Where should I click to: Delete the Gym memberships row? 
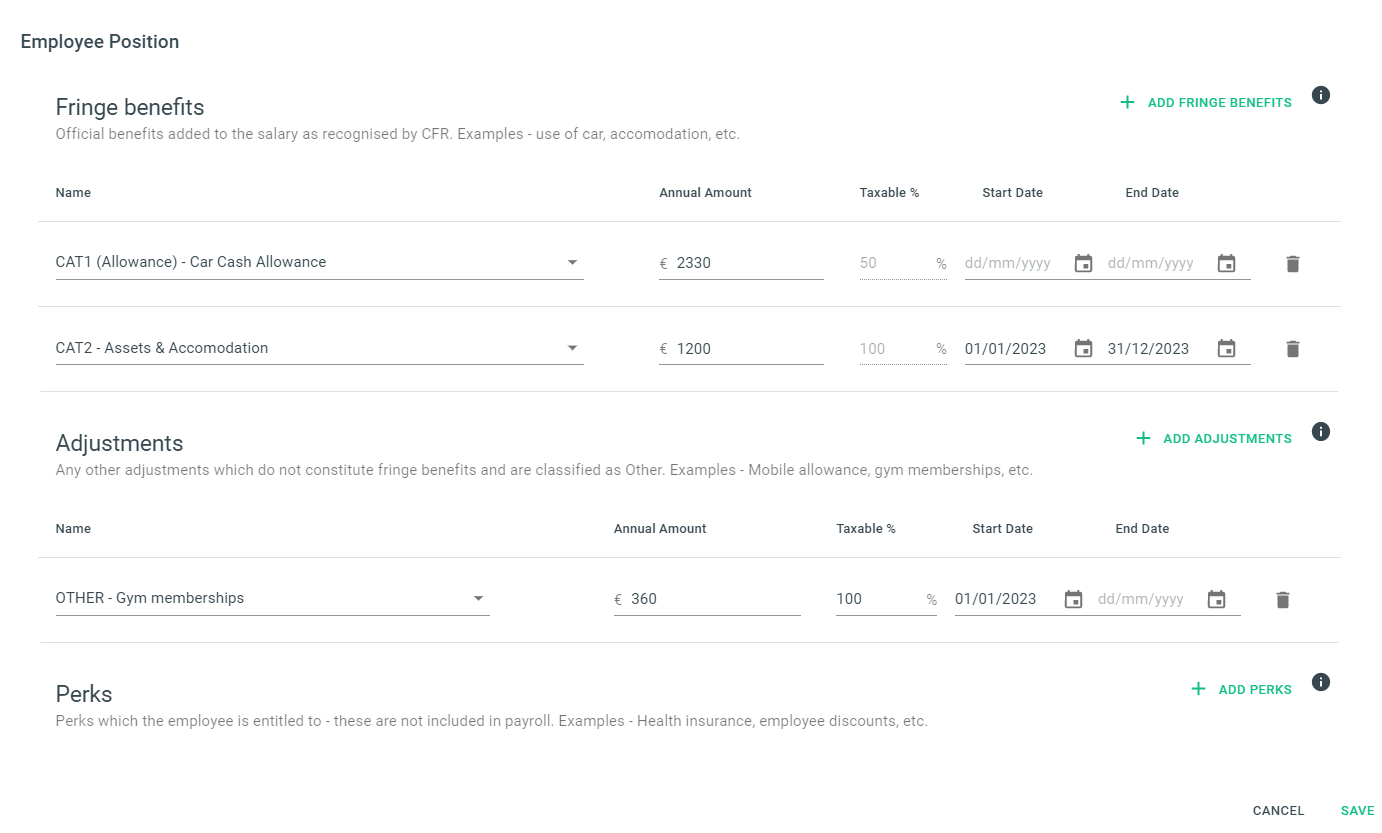click(x=1282, y=600)
